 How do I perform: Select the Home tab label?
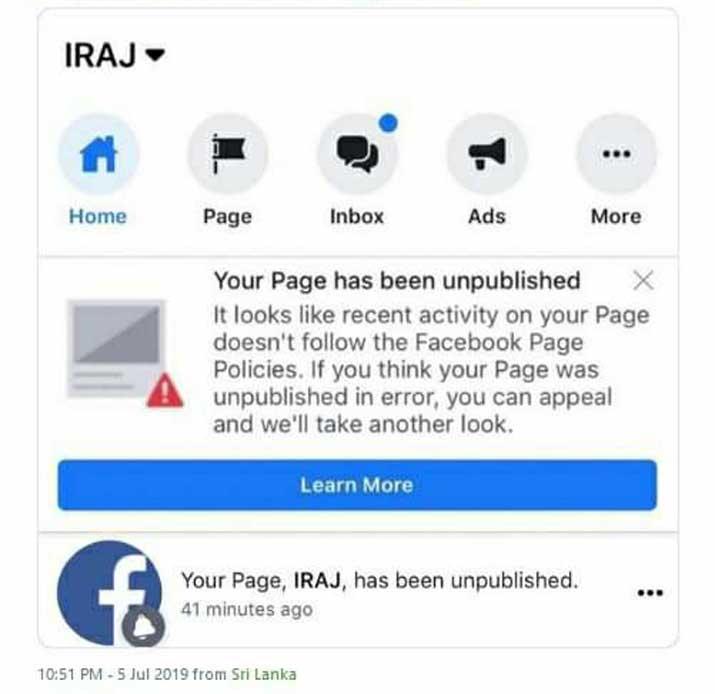(98, 216)
